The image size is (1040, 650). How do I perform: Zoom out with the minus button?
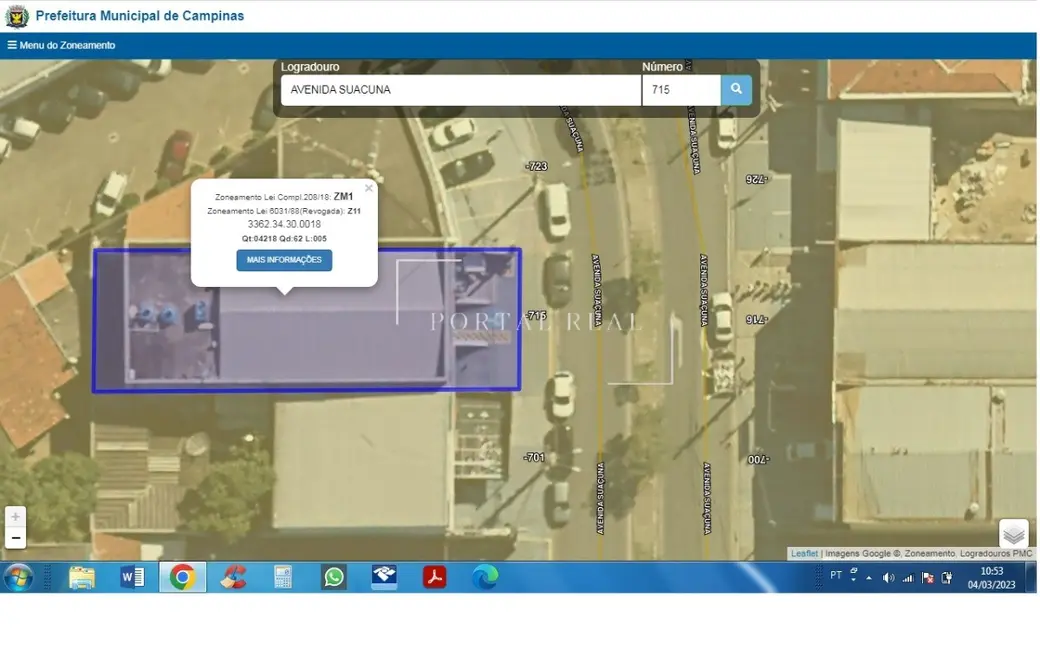(x=15, y=538)
